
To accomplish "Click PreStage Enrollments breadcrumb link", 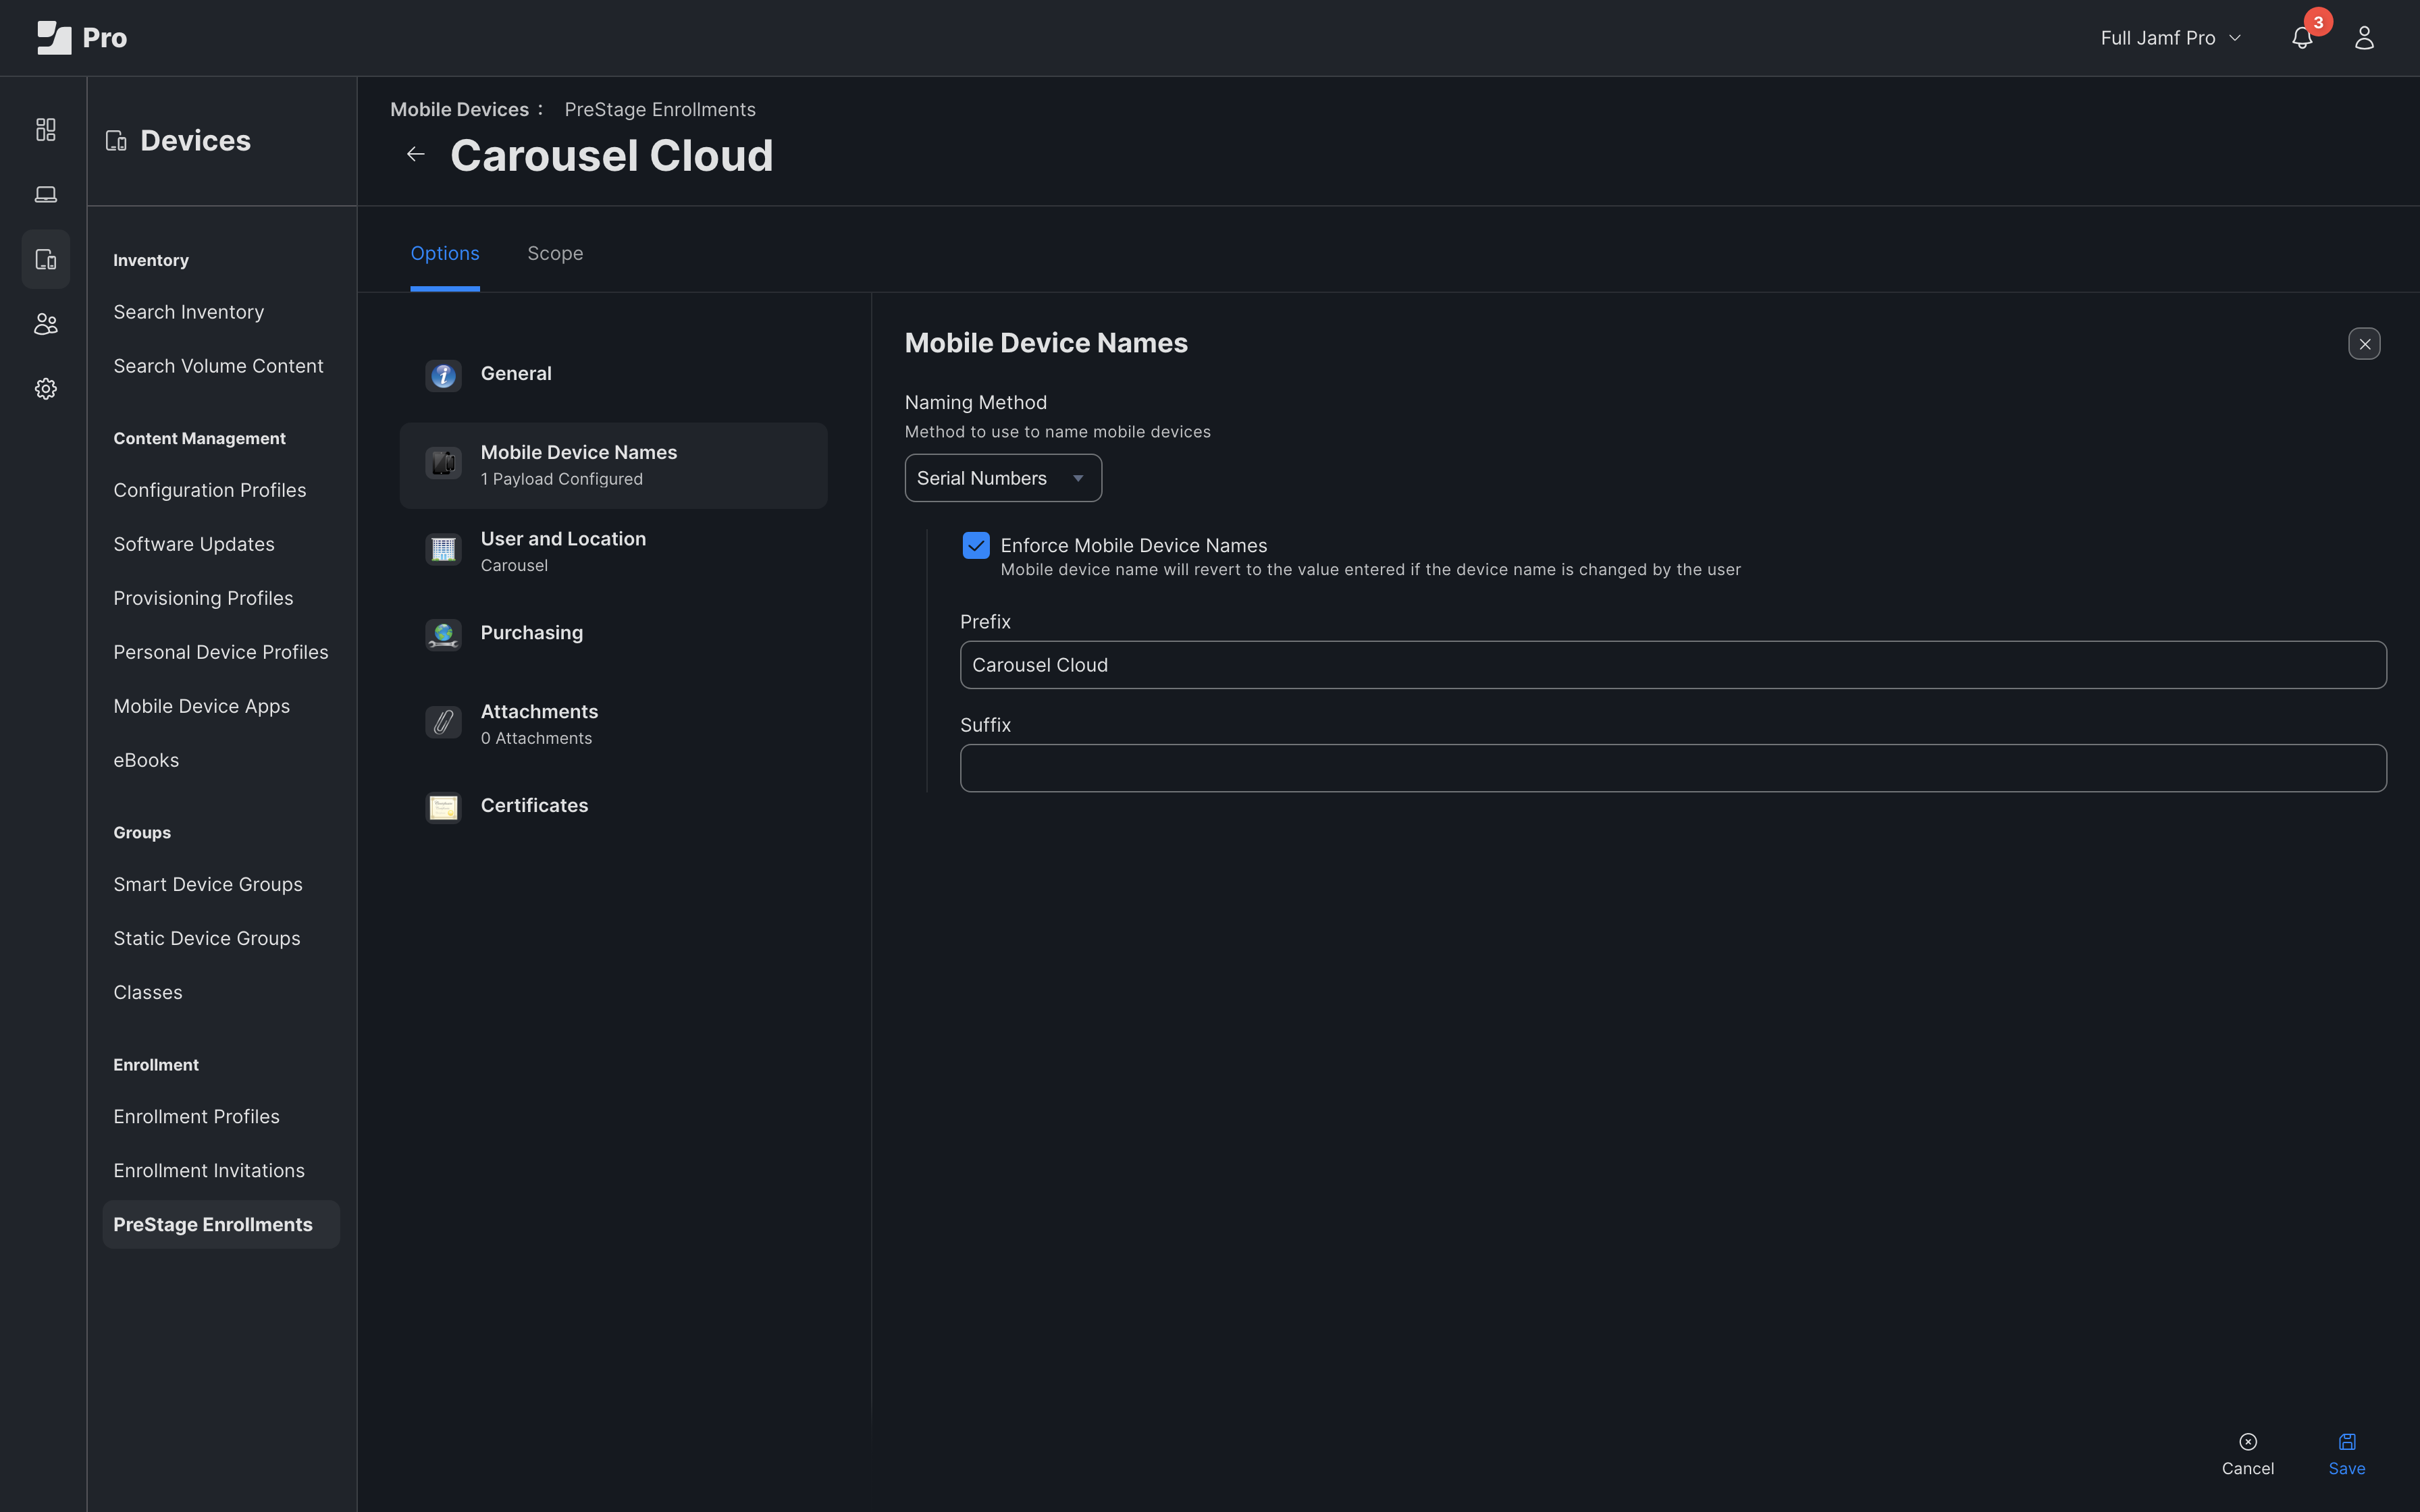I will point(660,110).
